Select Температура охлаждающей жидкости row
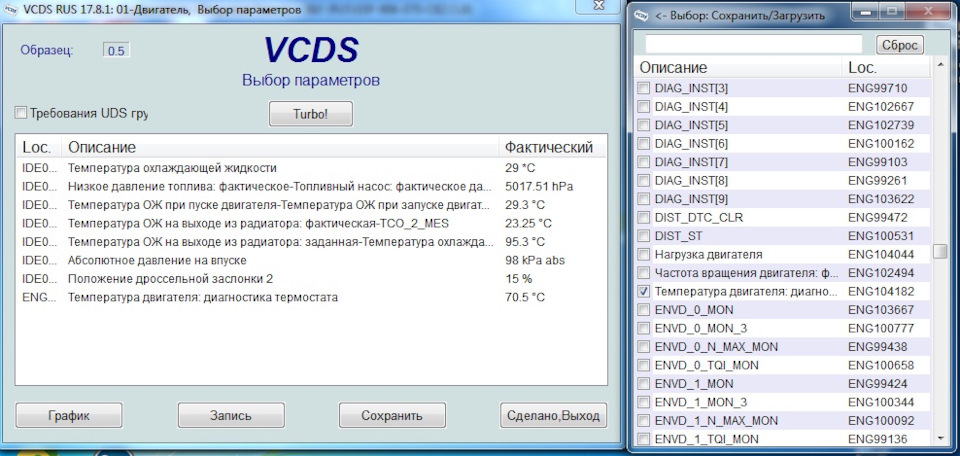 [311, 167]
